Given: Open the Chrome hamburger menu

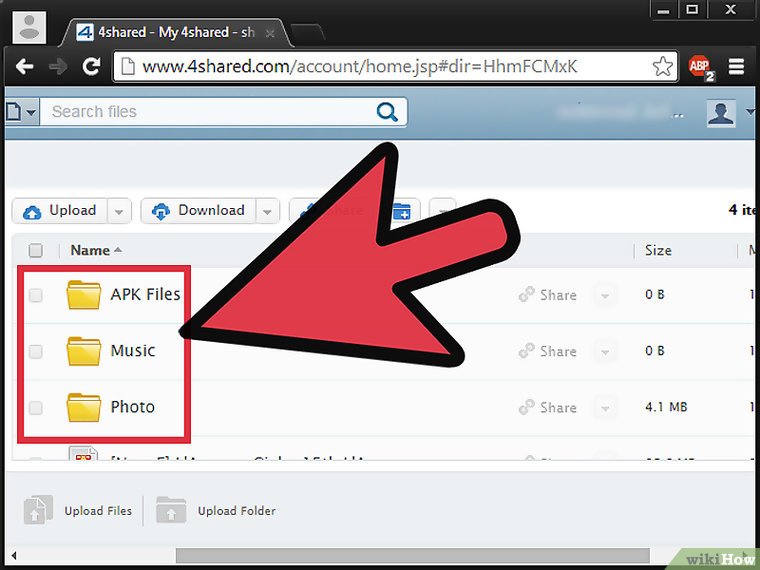Looking at the screenshot, I should (737, 67).
